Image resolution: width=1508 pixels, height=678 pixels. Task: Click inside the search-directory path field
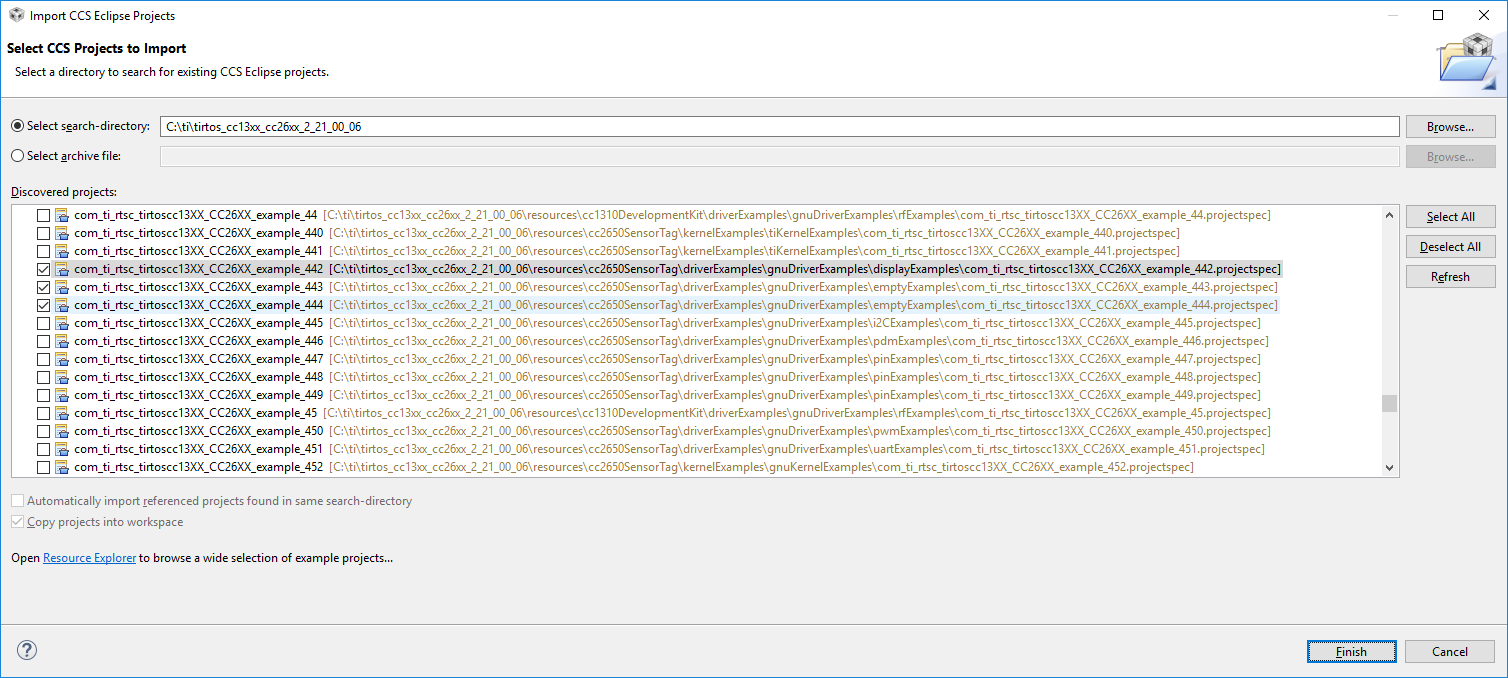tap(700, 125)
